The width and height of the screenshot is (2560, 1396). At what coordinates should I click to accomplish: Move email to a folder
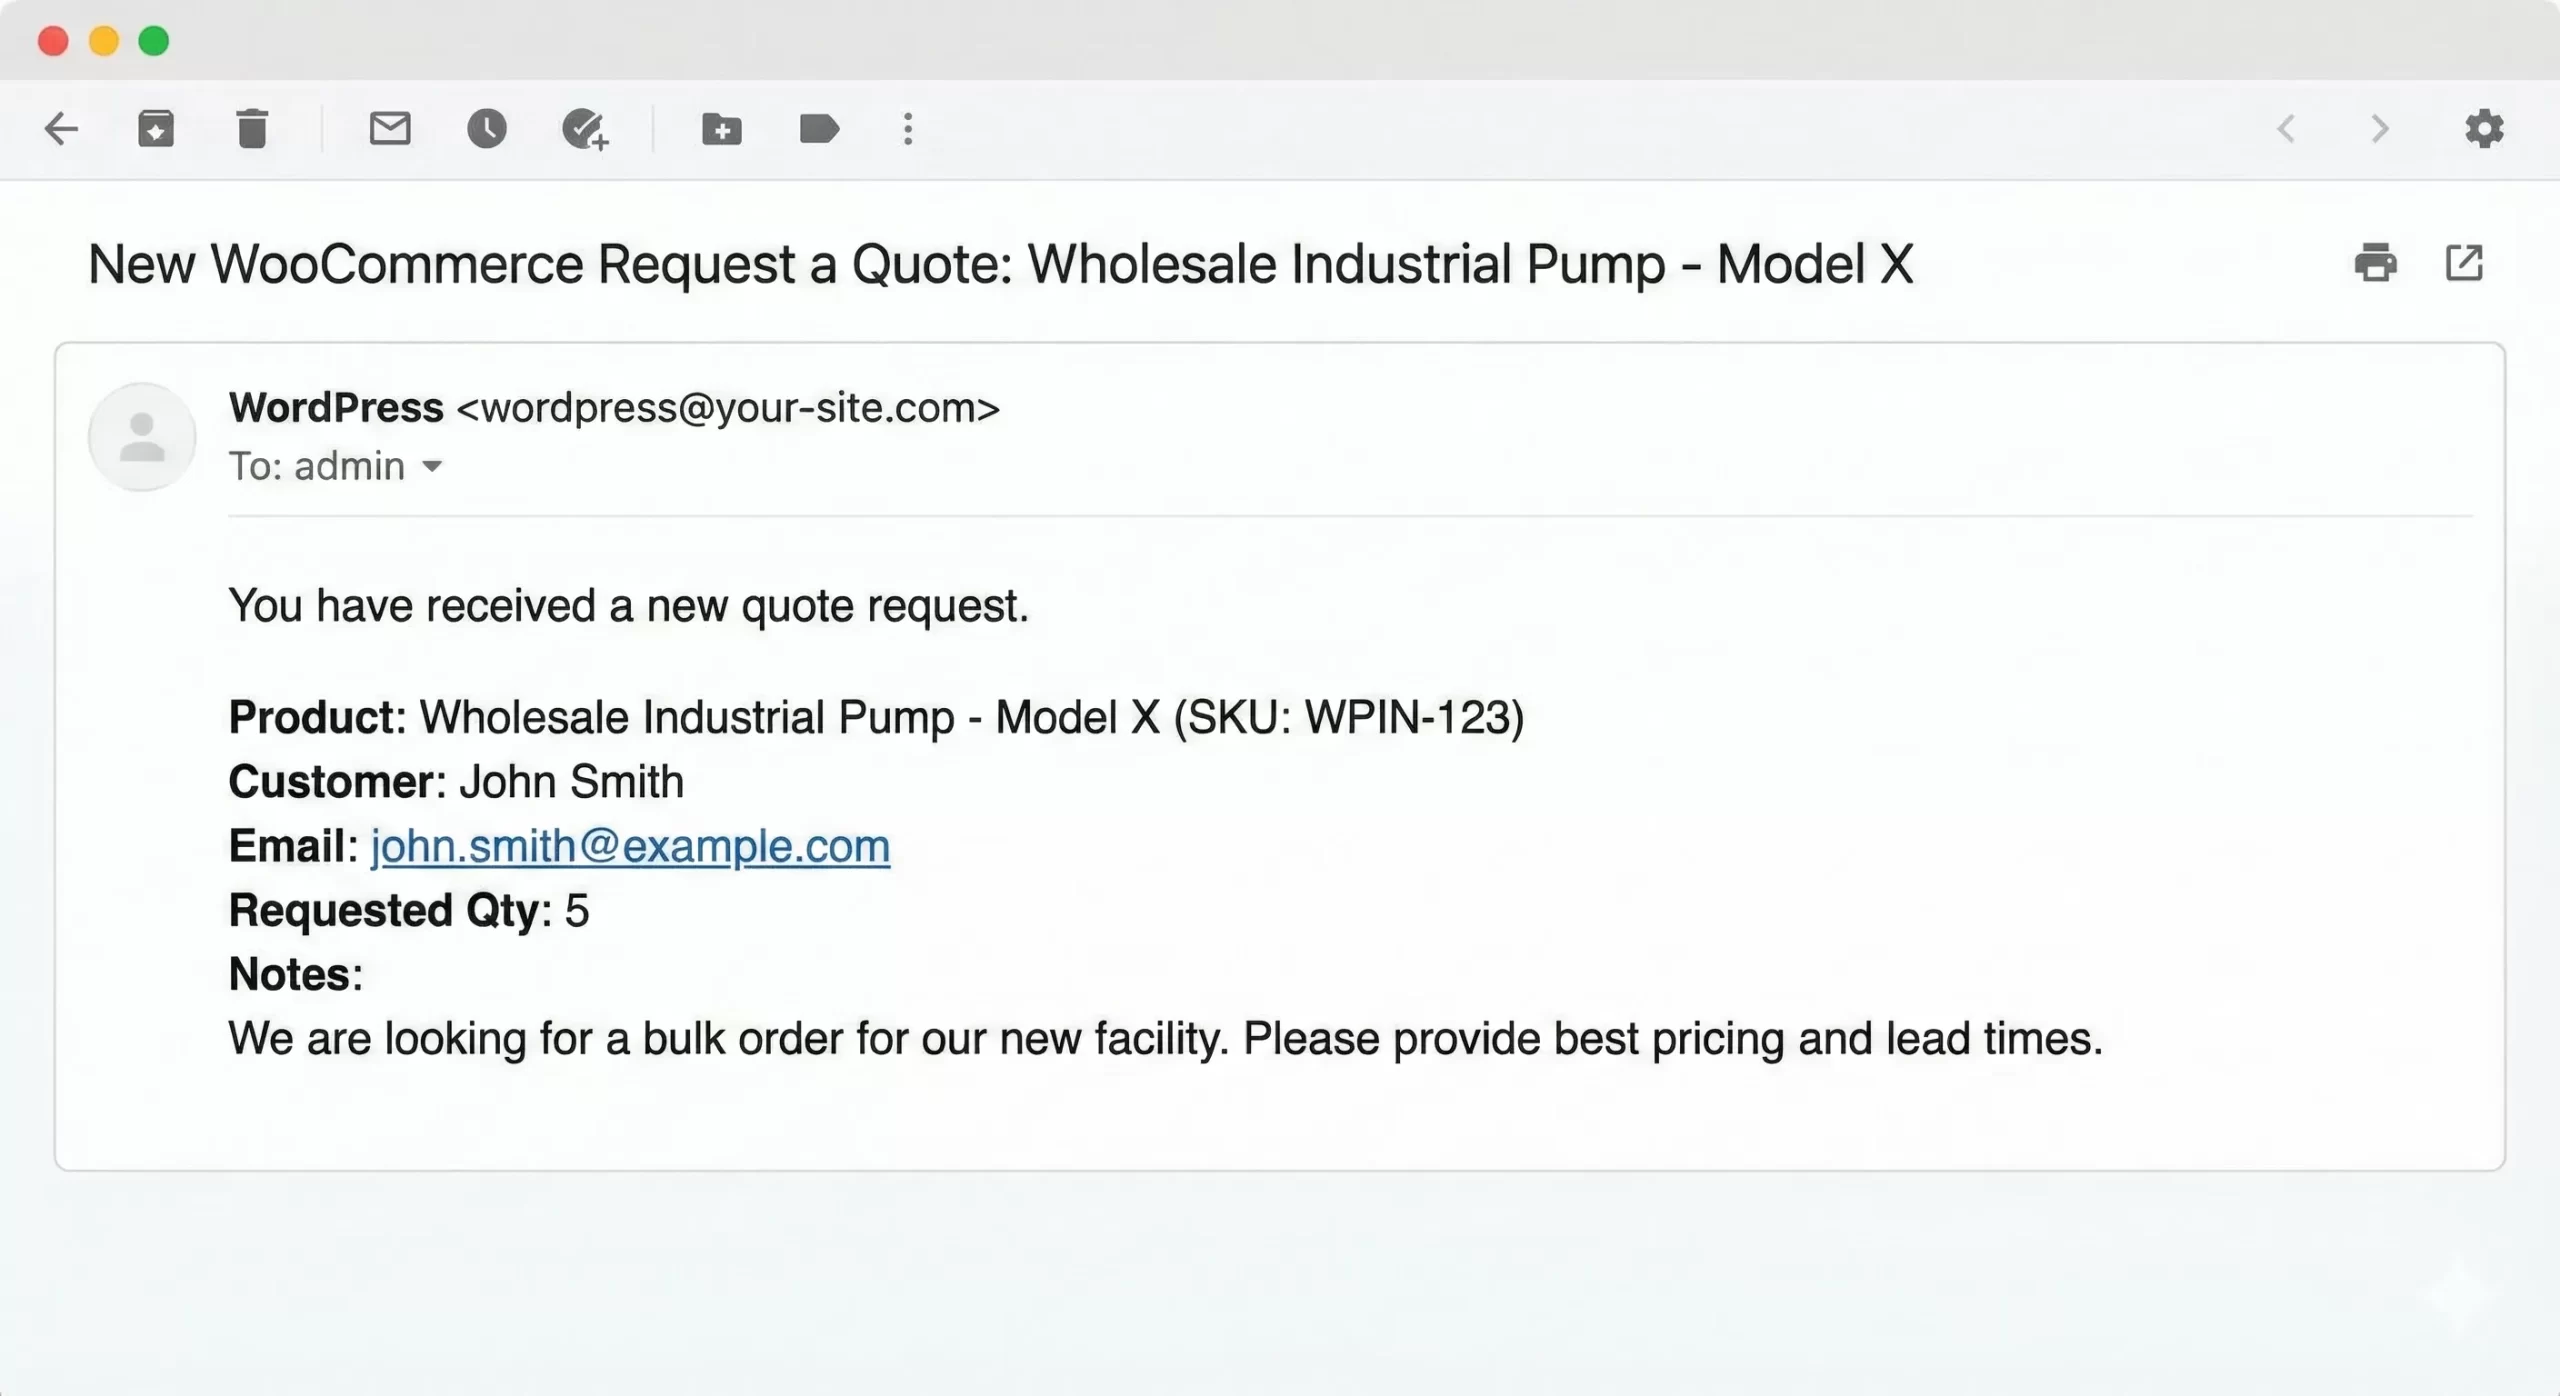click(x=721, y=129)
